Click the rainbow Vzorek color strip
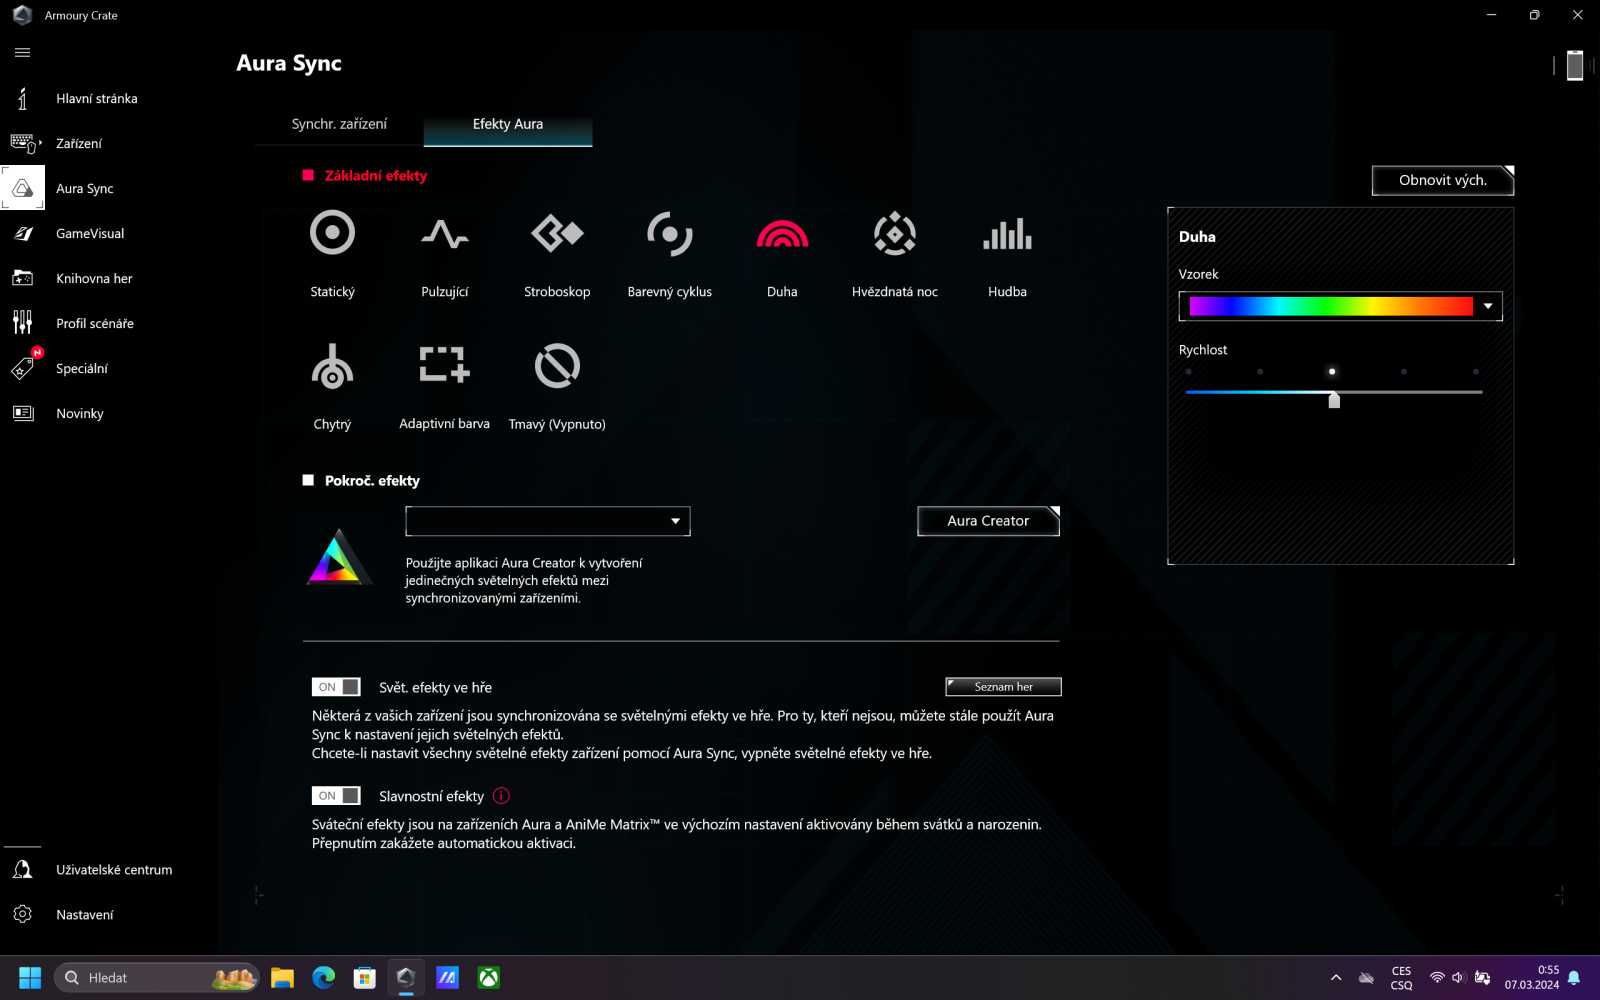The image size is (1600, 1000). click(x=1330, y=306)
